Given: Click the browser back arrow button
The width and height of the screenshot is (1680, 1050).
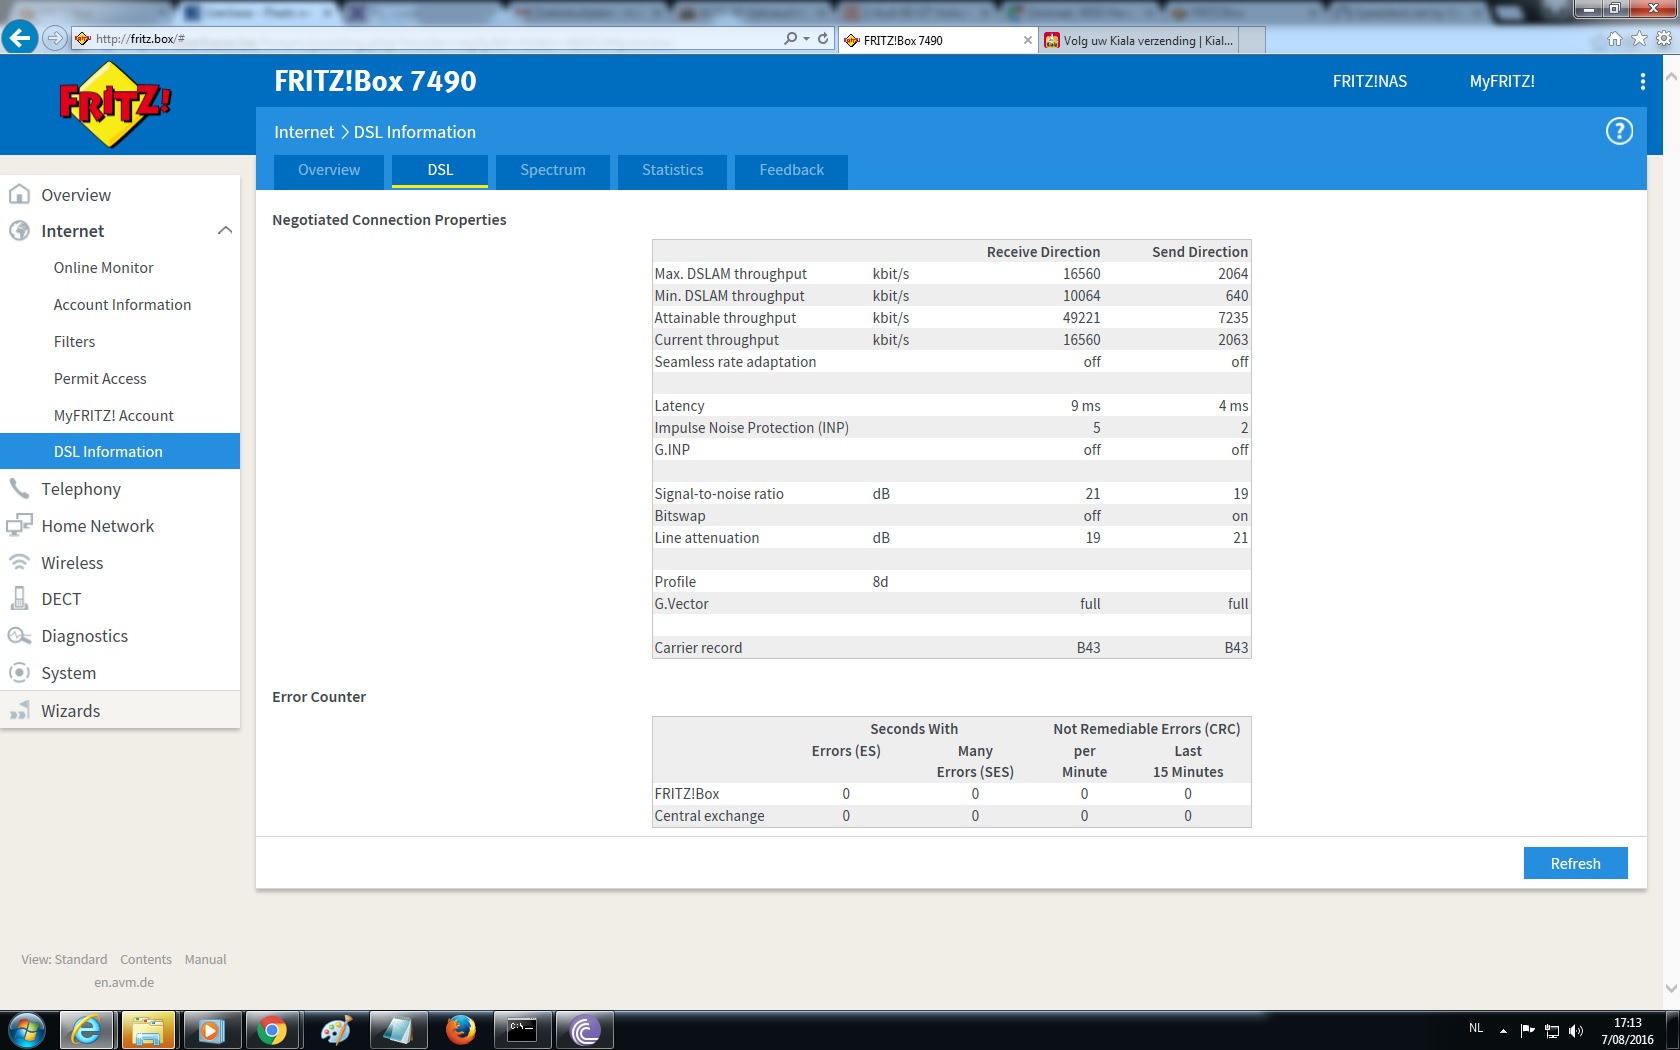Looking at the screenshot, I should [x=19, y=38].
